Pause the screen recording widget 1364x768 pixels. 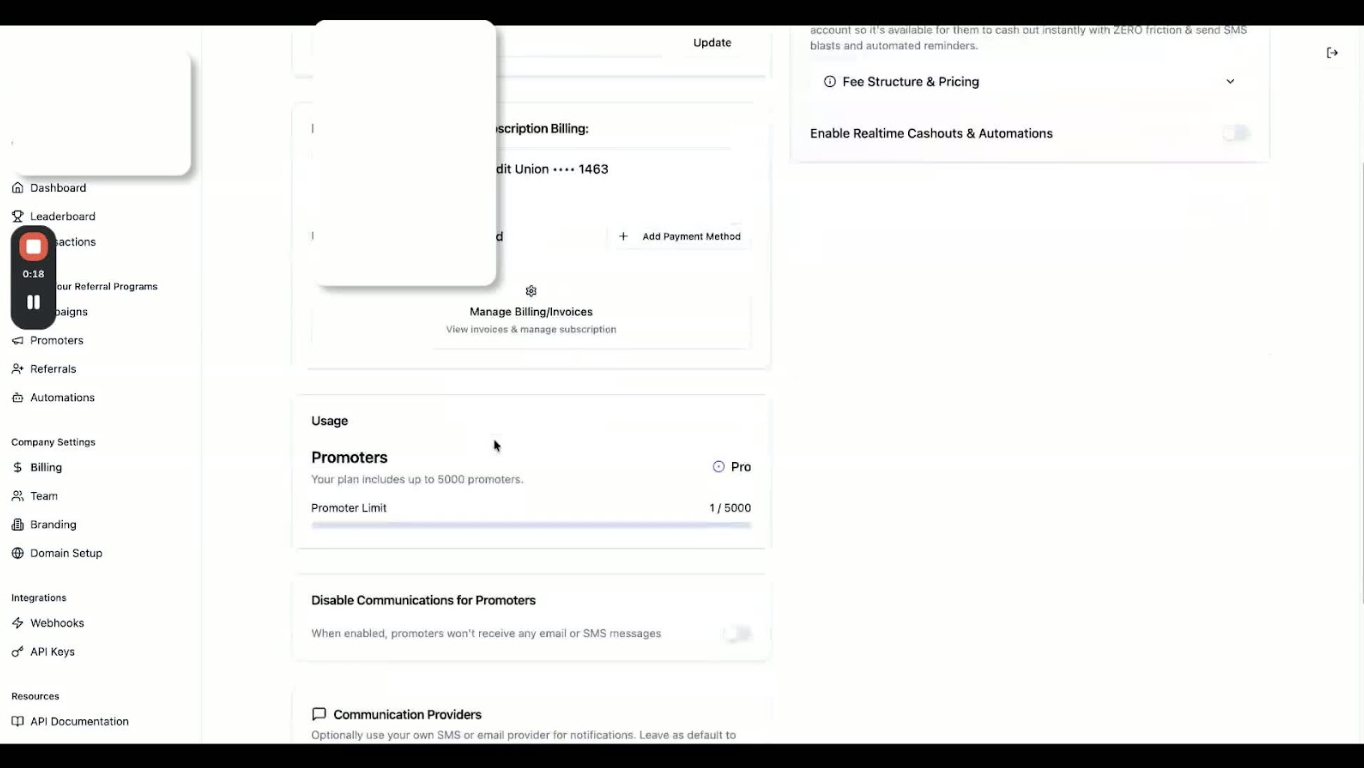tap(33, 302)
